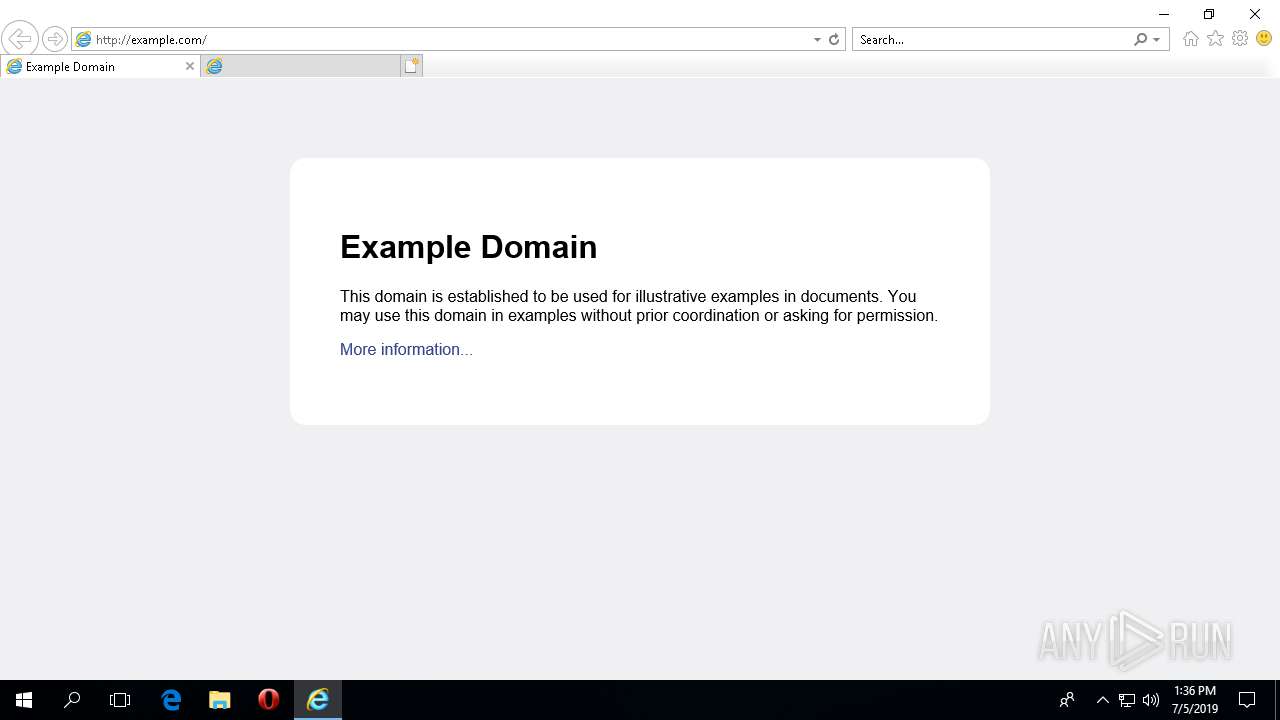Switch to the second blank tab
The width and height of the screenshot is (1280, 720).
click(300, 66)
